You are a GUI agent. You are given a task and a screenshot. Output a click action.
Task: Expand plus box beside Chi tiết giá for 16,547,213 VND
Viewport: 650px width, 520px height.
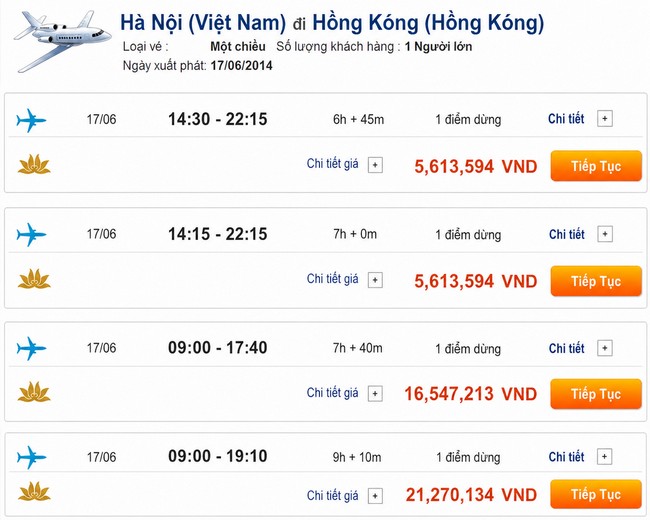pos(375,394)
